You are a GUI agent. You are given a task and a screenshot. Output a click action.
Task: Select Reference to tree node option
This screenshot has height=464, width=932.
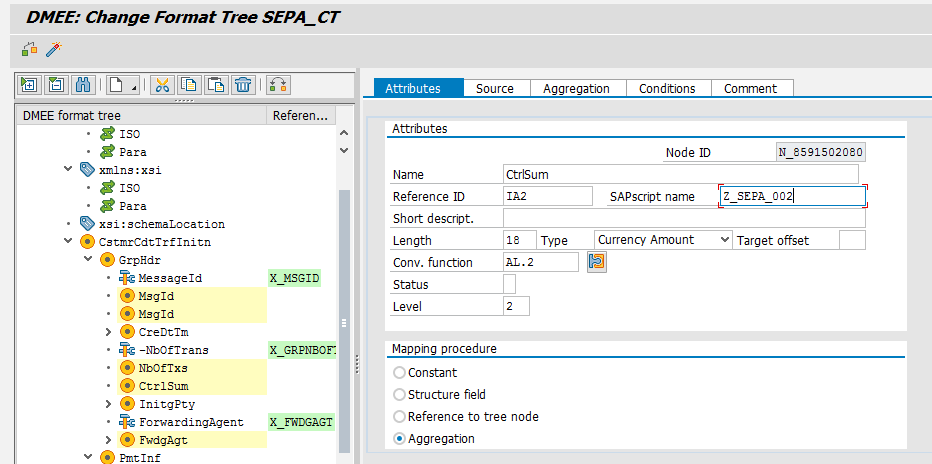pos(400,416)
